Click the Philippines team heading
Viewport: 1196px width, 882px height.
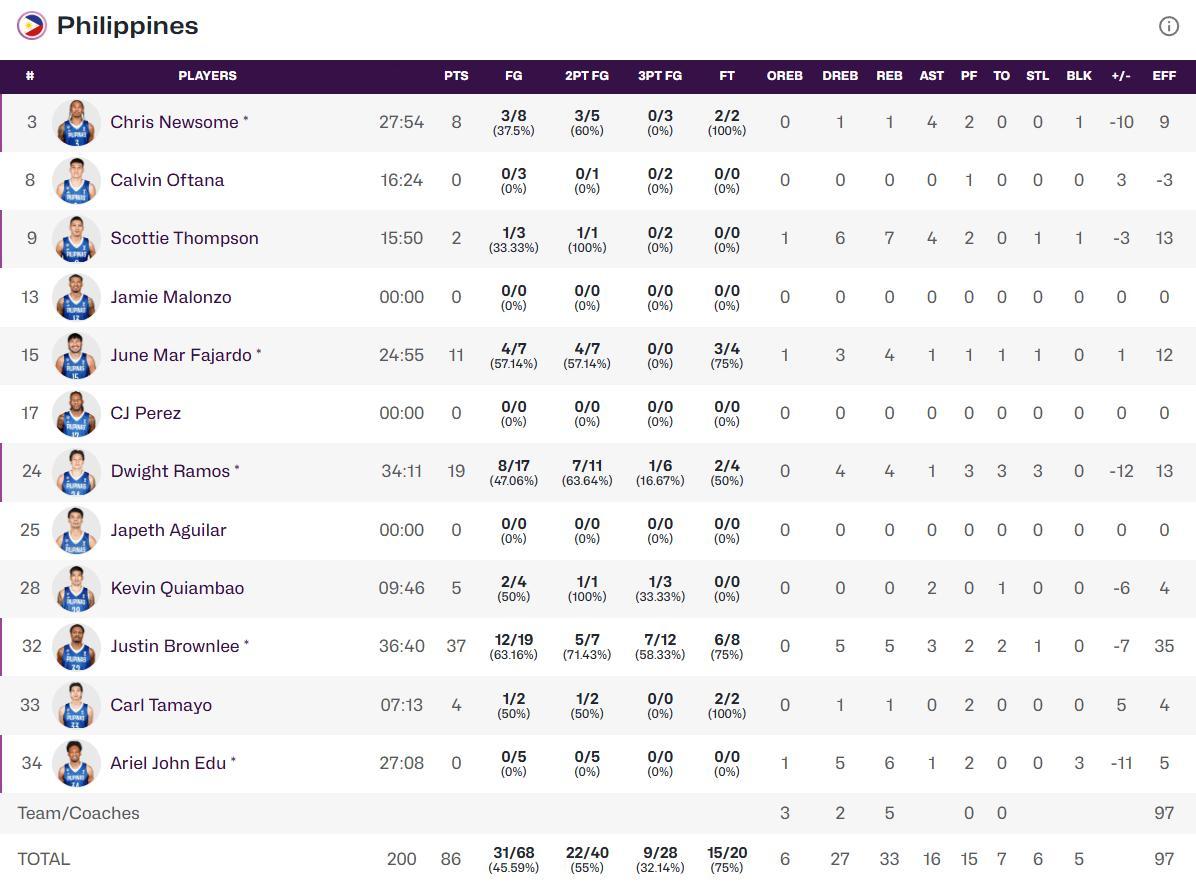(x=127, y=26)
